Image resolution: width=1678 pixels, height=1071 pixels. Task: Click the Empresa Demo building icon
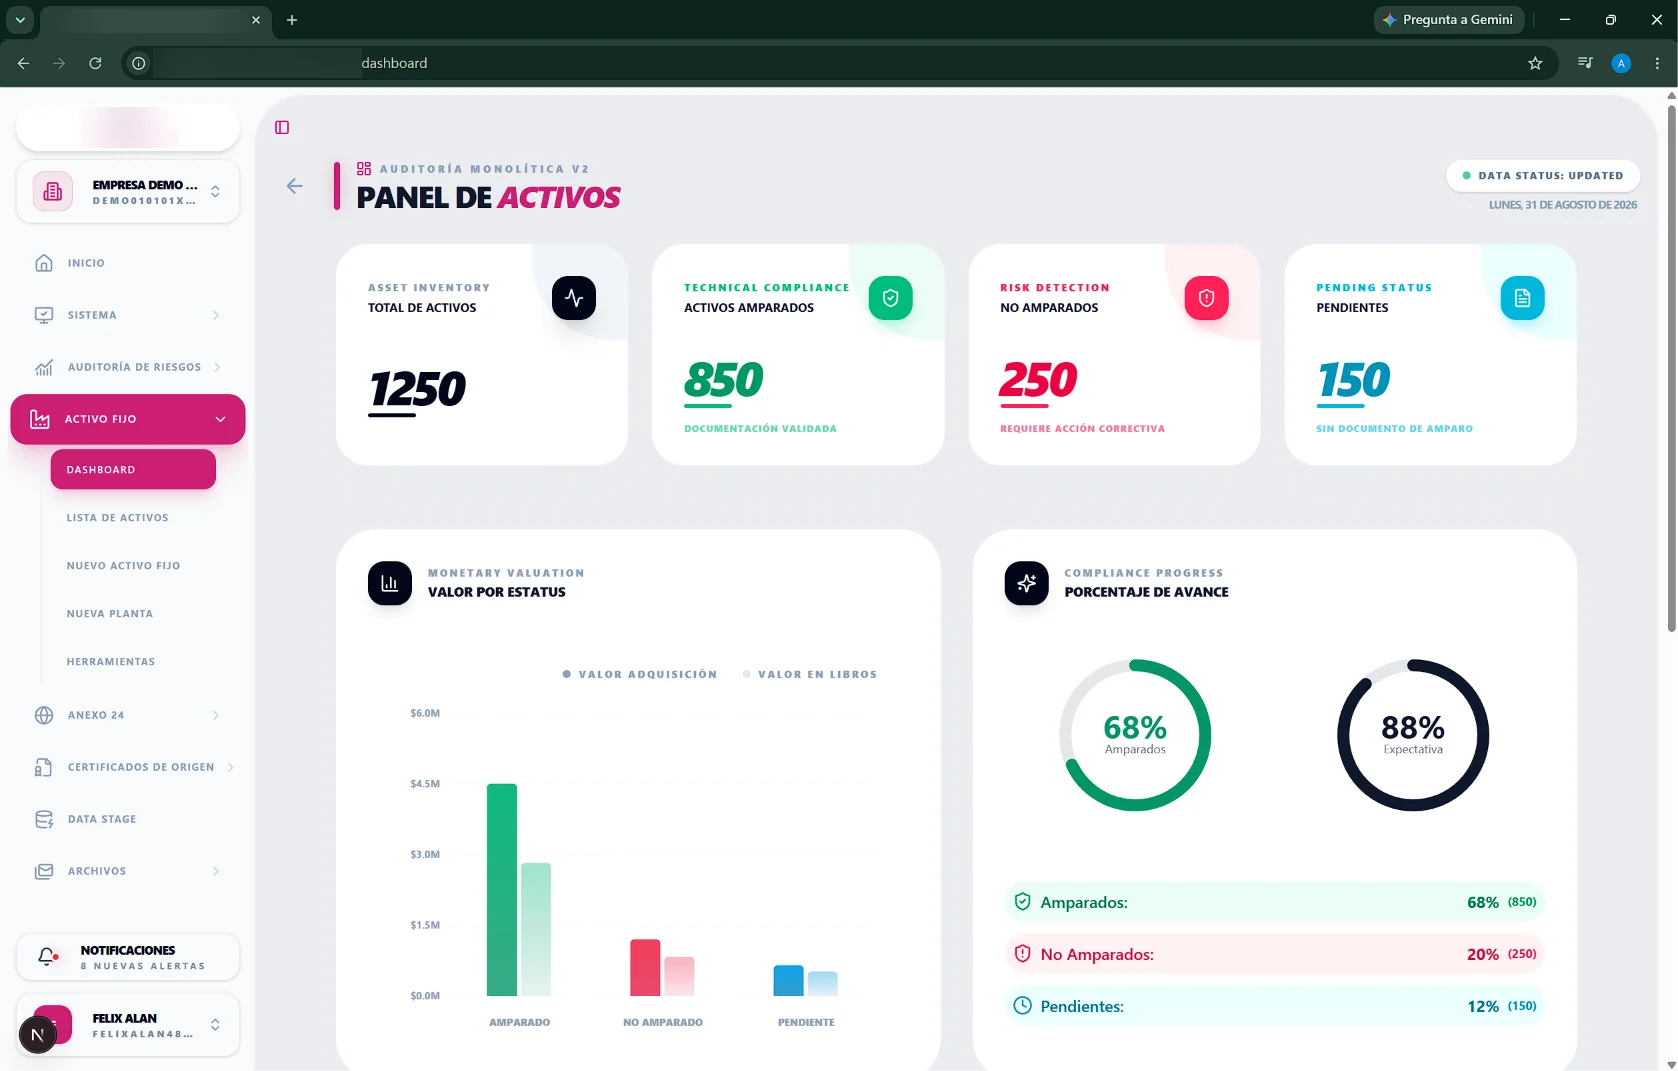53,191
